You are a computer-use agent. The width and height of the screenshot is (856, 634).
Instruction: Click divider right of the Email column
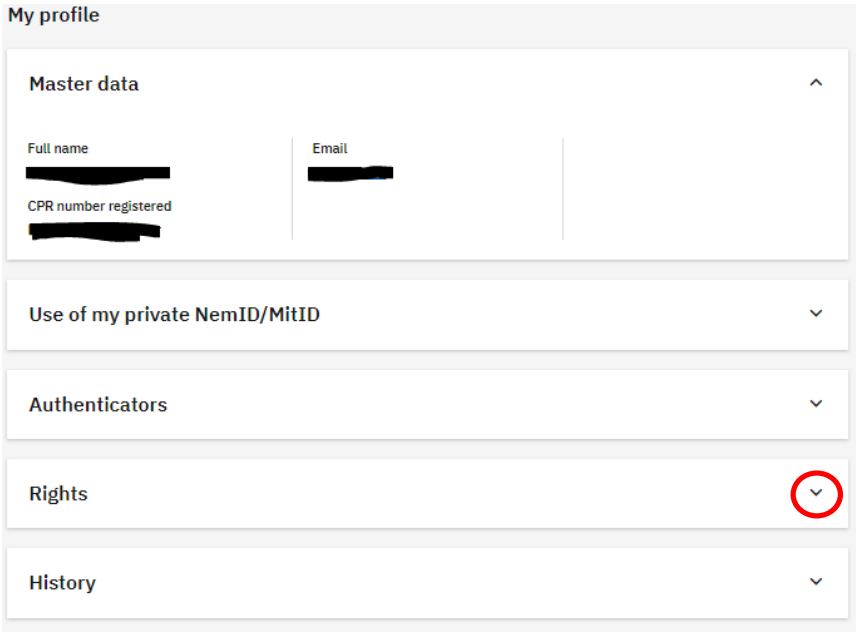tap(563, 188)
